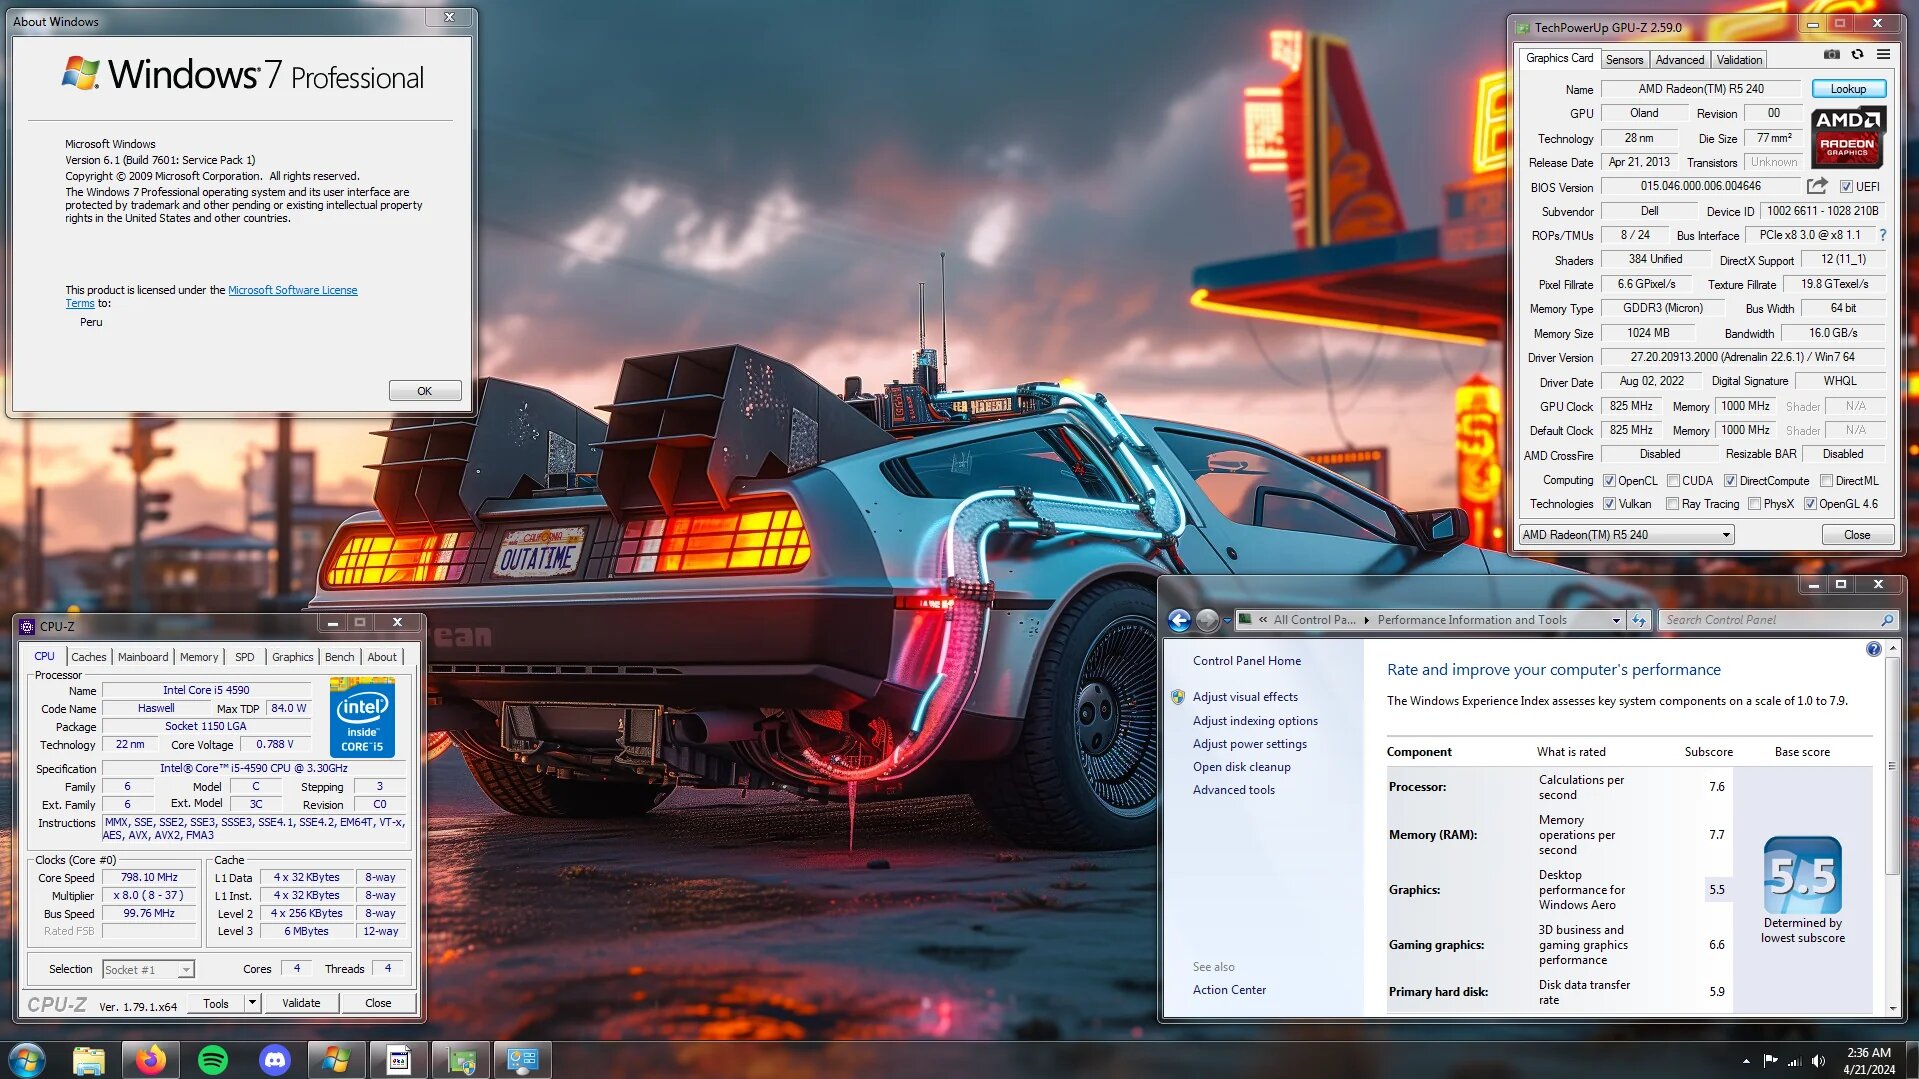Click the AMD Radeon logo in GPU-Z

point(1848,138)
